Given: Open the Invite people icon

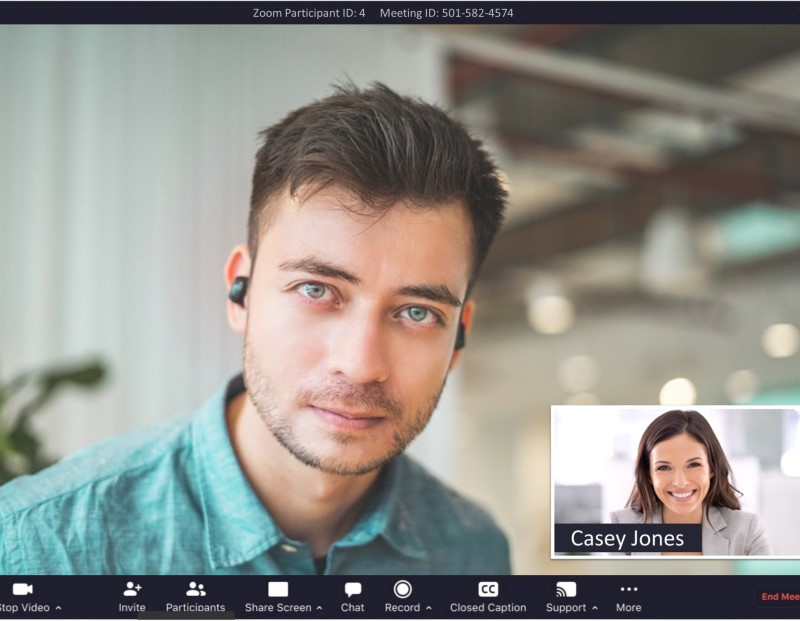Looking at the screenshot, I should [x=132, y=589].
